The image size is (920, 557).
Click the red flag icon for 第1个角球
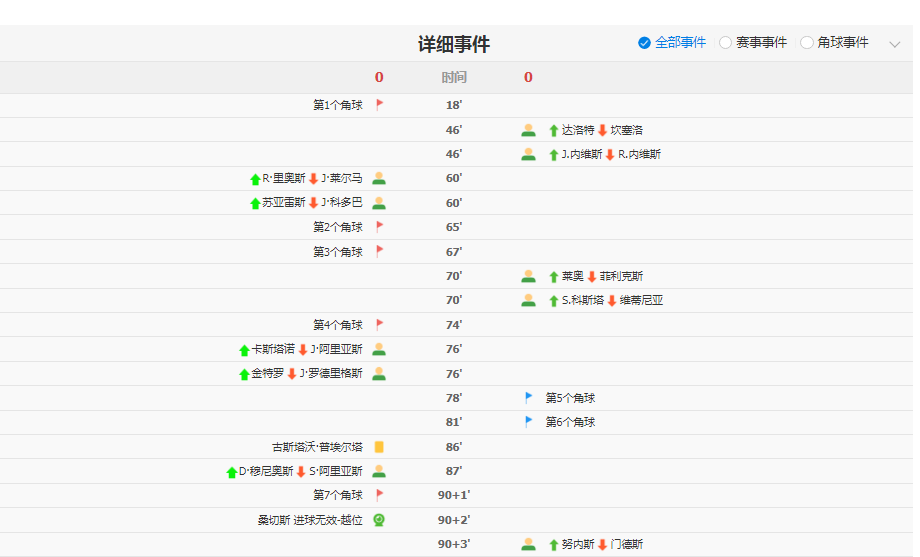(380, 105)
